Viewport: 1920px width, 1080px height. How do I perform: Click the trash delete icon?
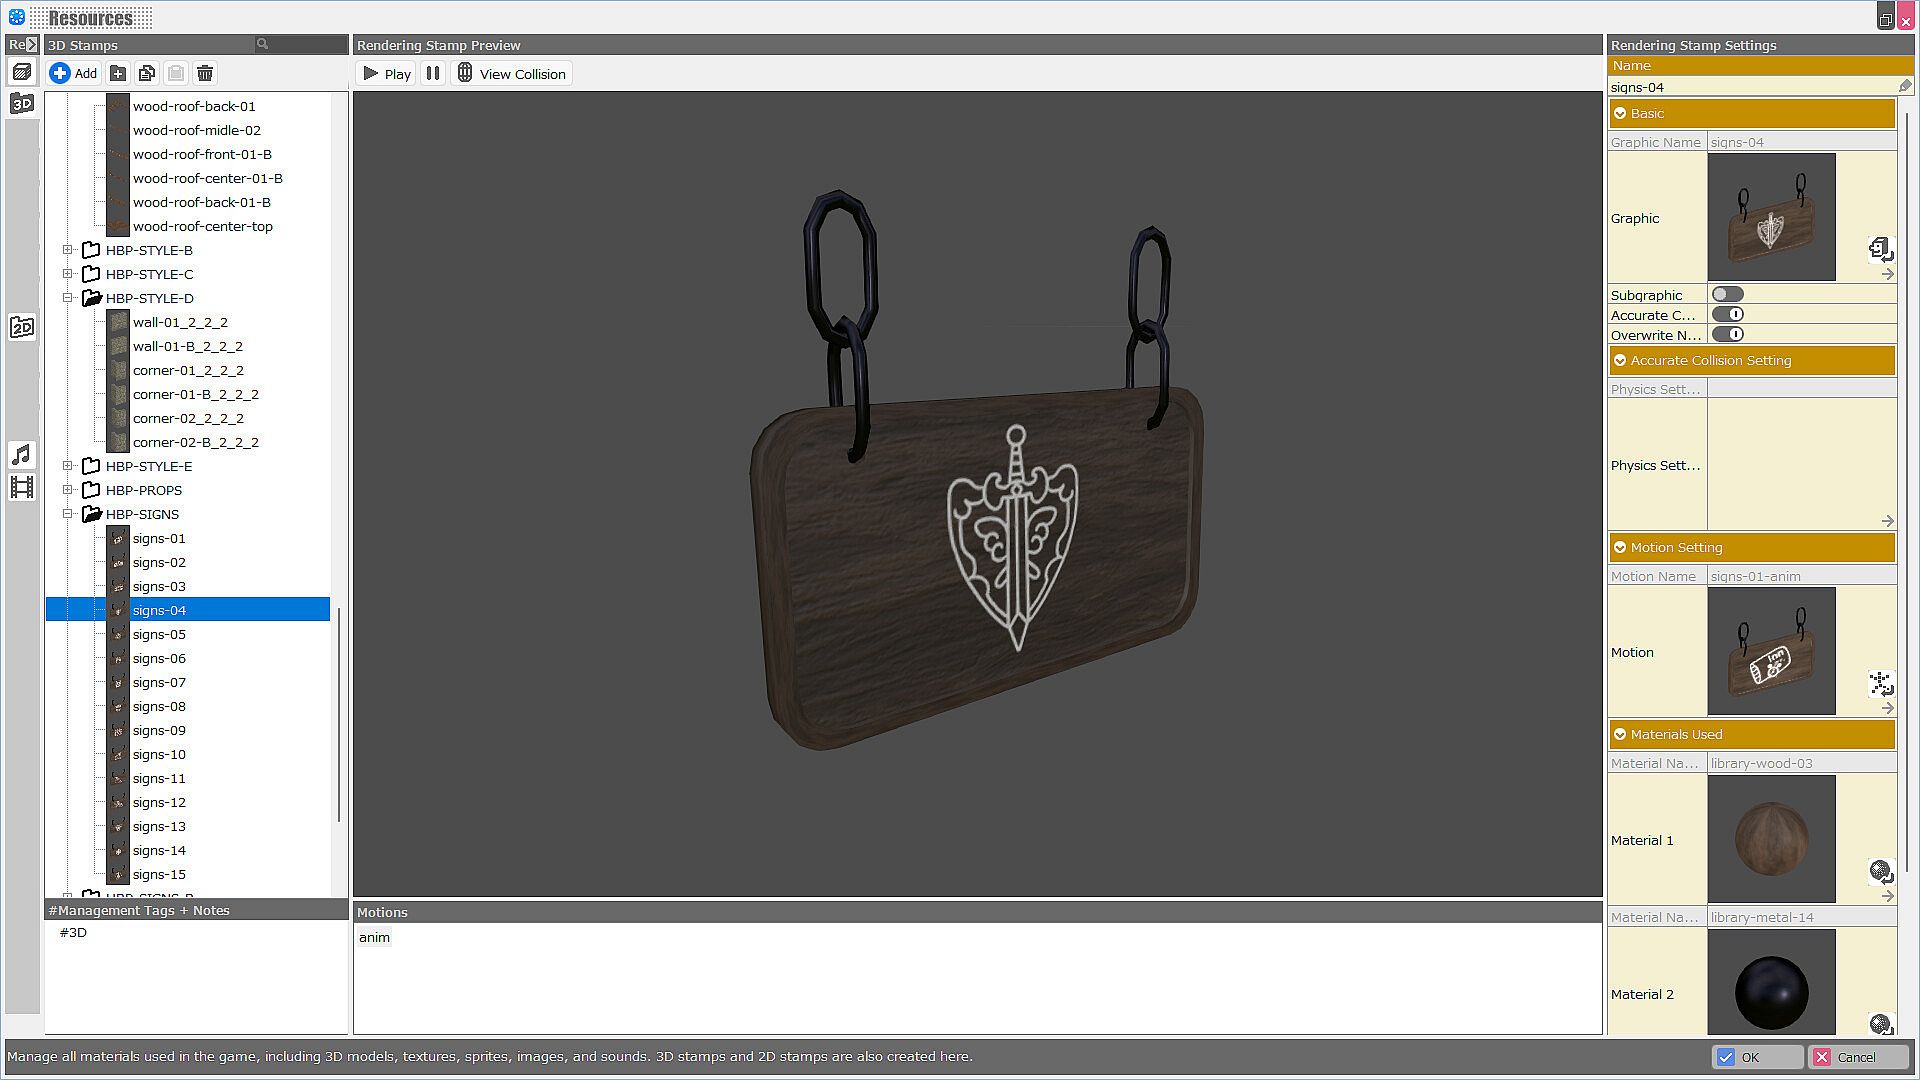(x=205, y=73)
